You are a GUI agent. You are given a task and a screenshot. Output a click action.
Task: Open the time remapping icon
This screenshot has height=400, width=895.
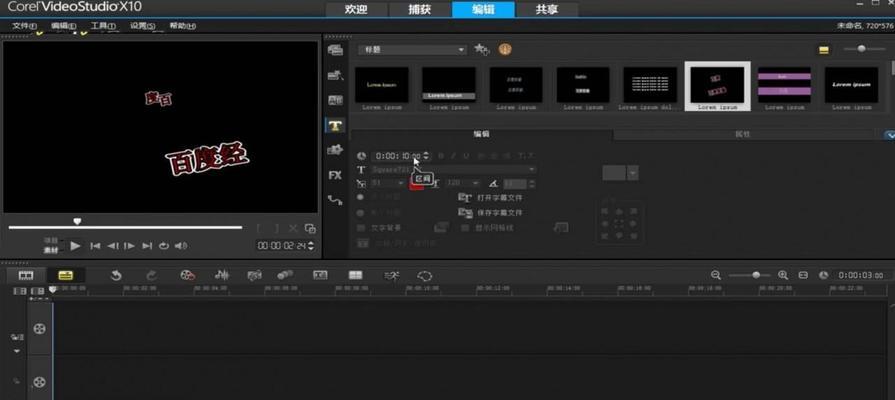(x=392, y=276)
